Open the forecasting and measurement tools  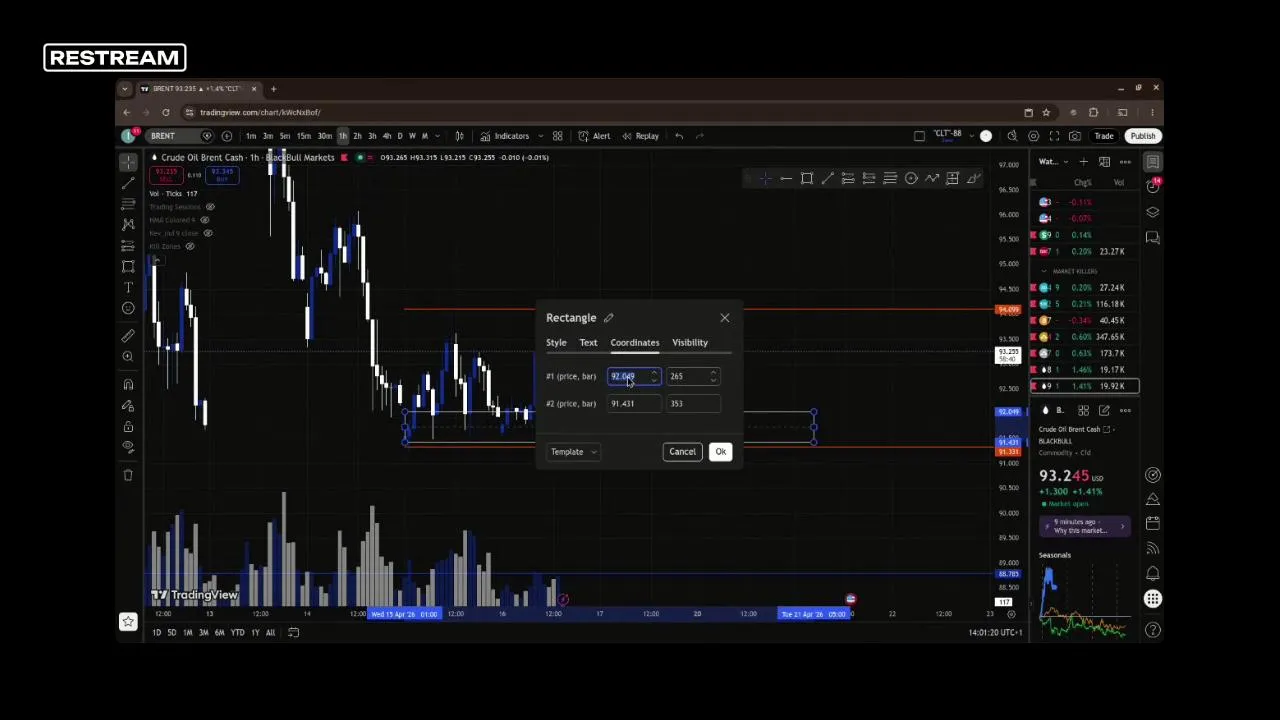[x=128, y=246]
